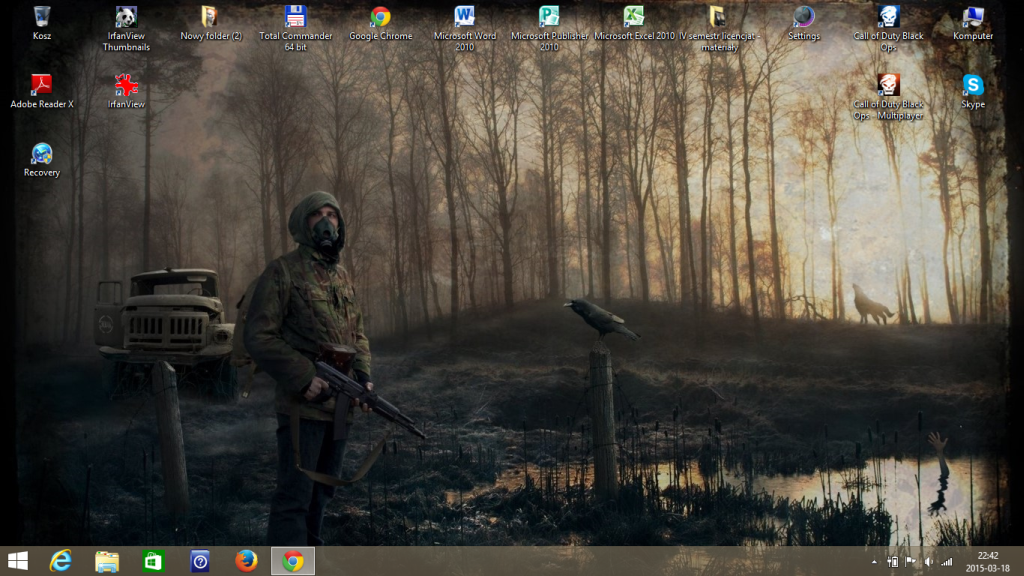Switch to the active Chrome taskbar button

tap(293, 561)
